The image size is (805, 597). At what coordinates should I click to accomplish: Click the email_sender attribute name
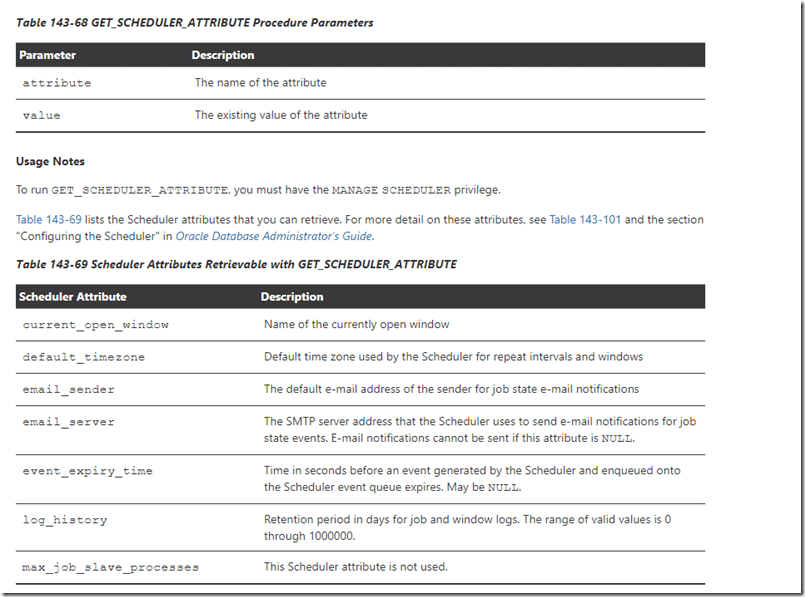point(69,390)
